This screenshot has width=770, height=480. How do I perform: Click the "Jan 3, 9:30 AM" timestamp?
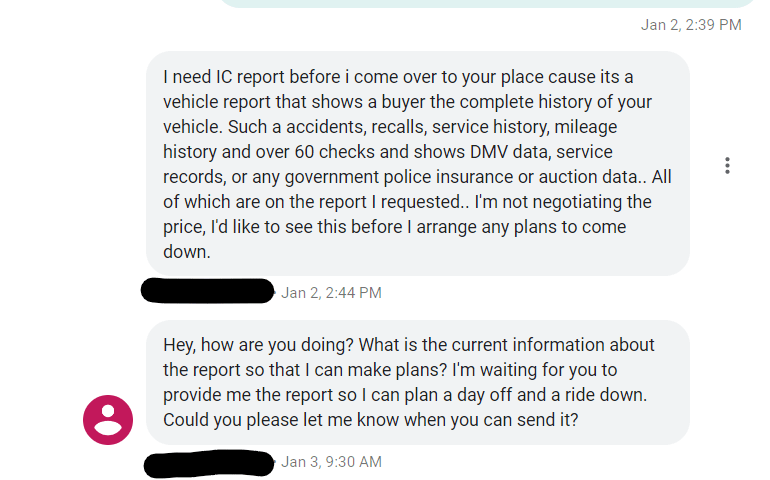coord(331,462)
